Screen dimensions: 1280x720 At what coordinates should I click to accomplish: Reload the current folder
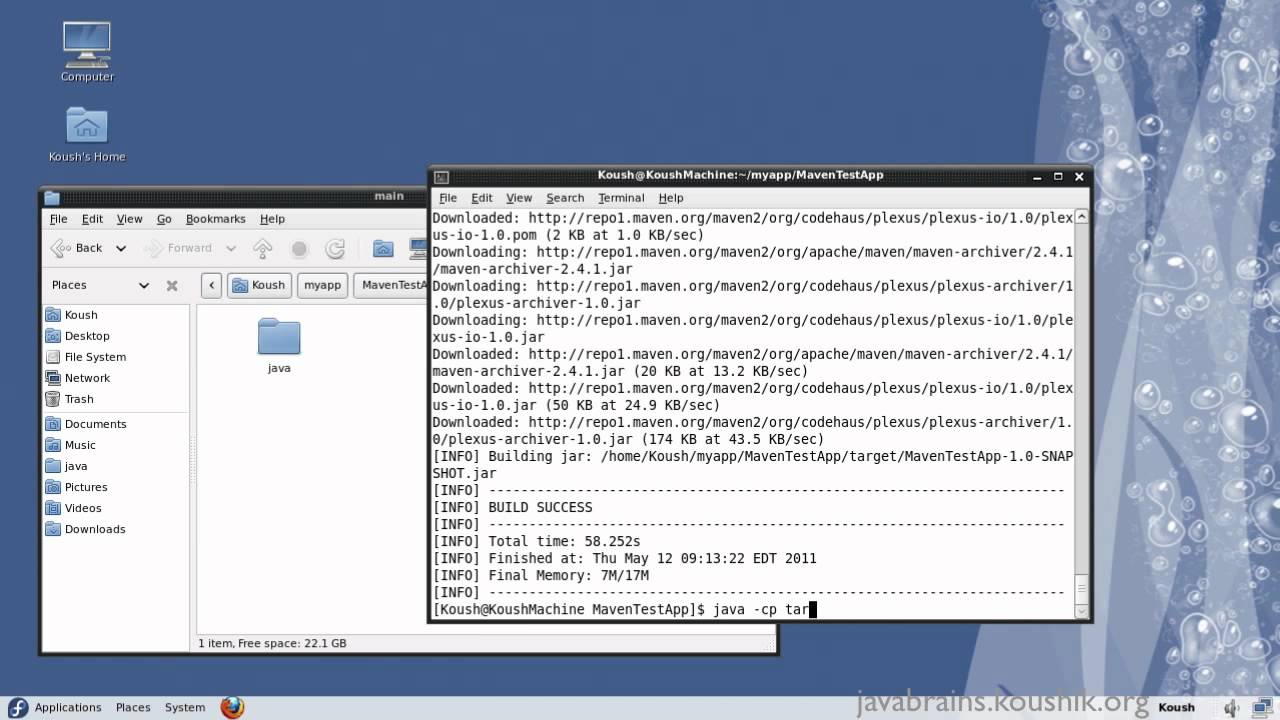335,248
